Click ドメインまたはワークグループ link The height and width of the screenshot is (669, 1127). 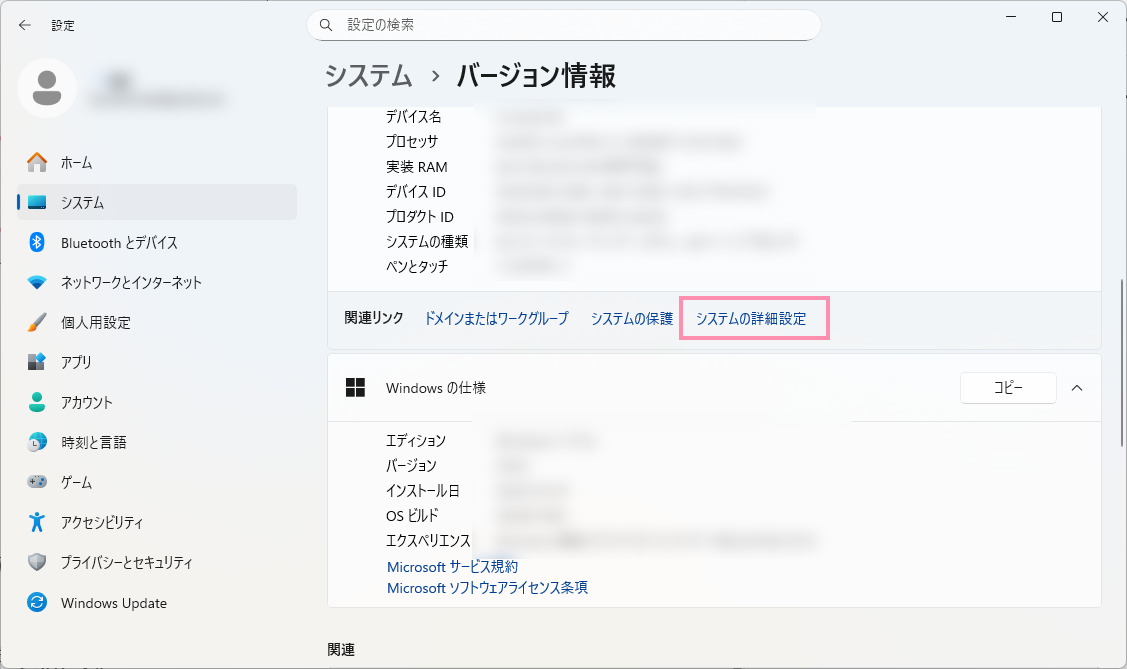[x=496, y=318]
